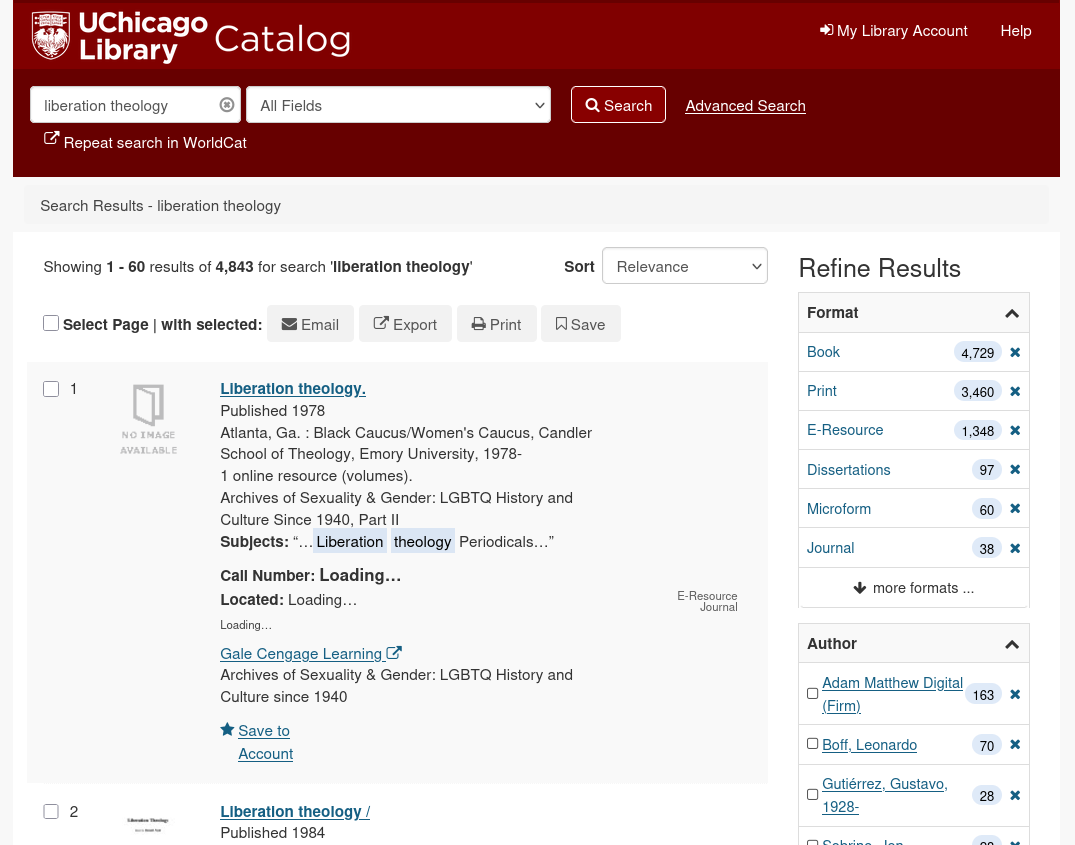Click the no-image thumbnail of result 1
This screenshot has height=845, width=1075.
tap(148, 418)
